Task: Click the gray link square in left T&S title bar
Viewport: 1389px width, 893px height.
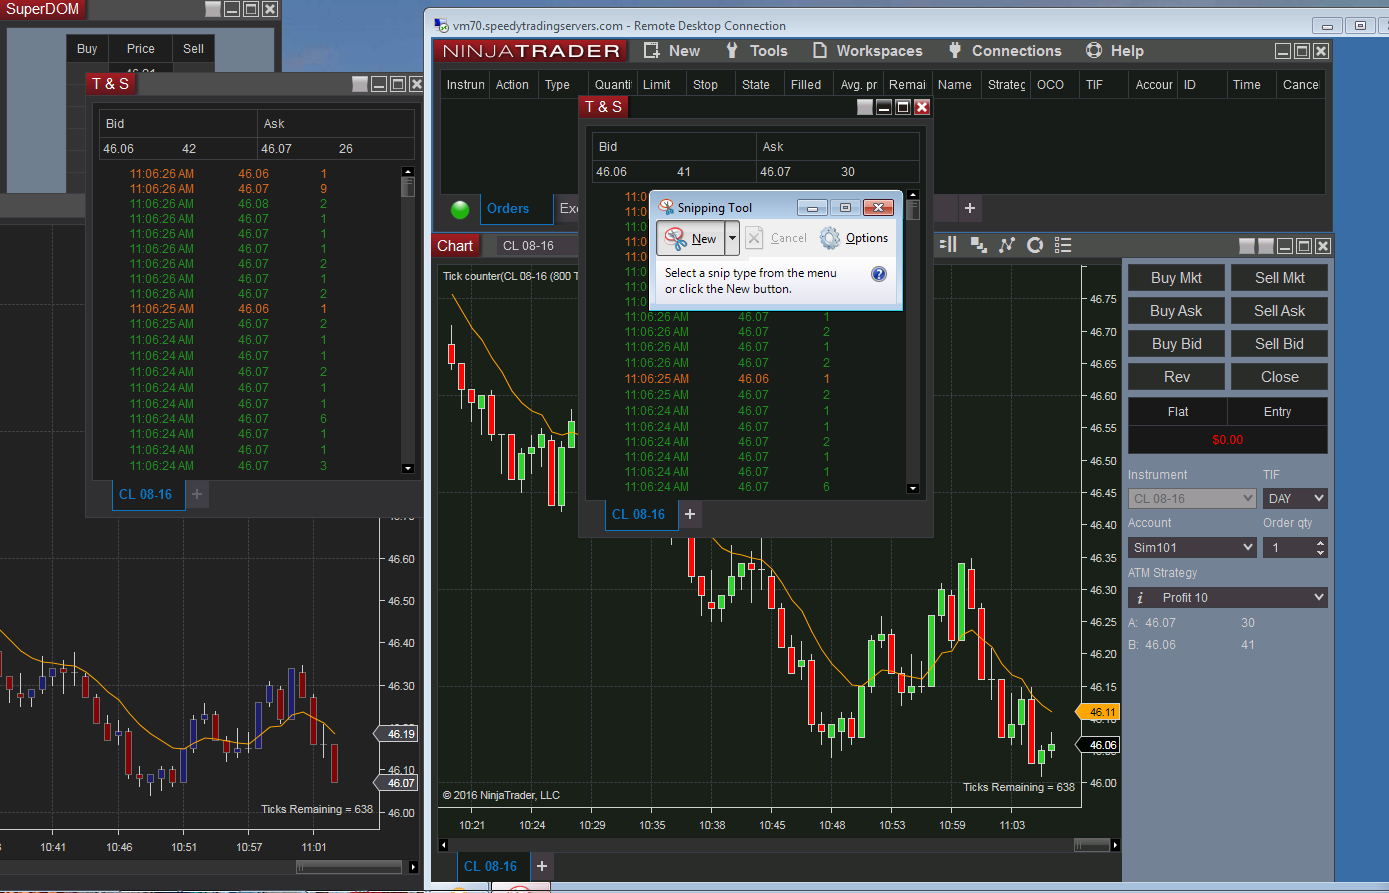Action: tap(360, 84)
